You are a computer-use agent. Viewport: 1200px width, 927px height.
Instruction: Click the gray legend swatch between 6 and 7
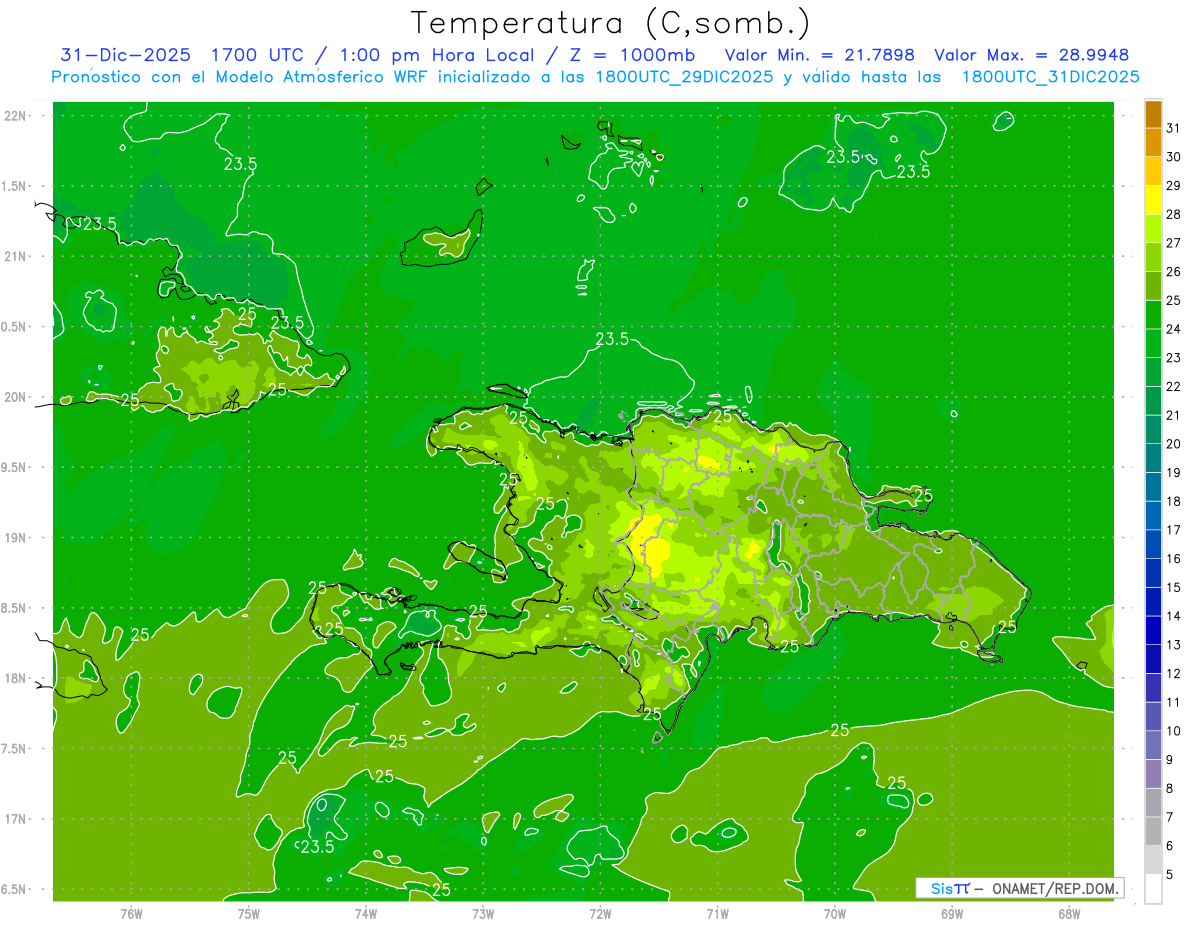coord(1153,831)
